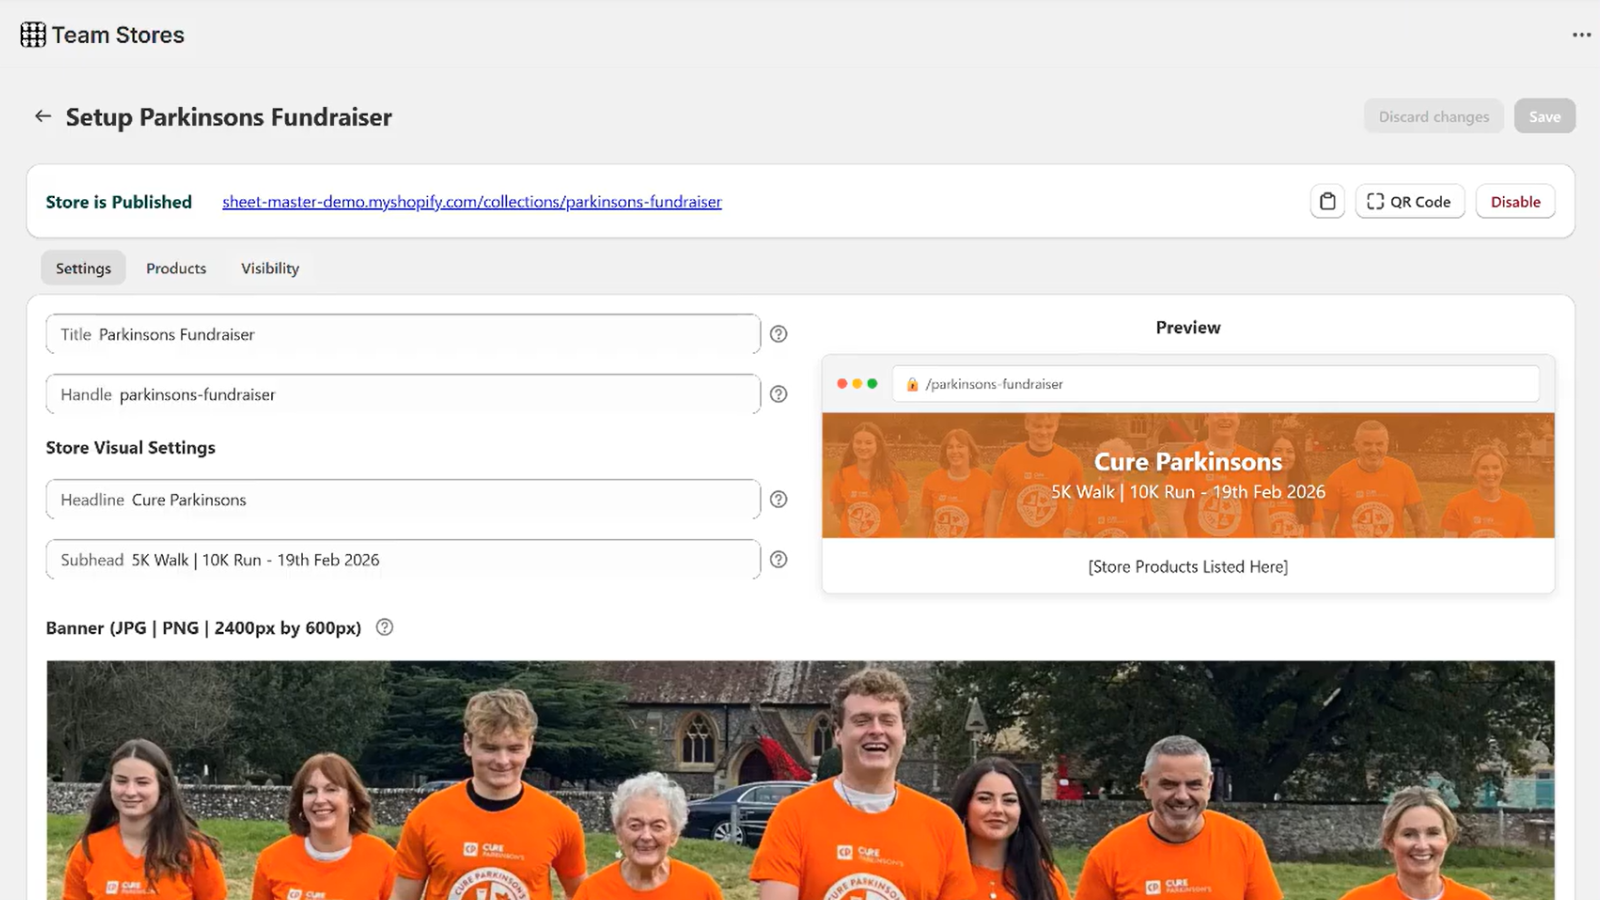
Task: Switch to the Visibility tab
Action: [270, 268]
